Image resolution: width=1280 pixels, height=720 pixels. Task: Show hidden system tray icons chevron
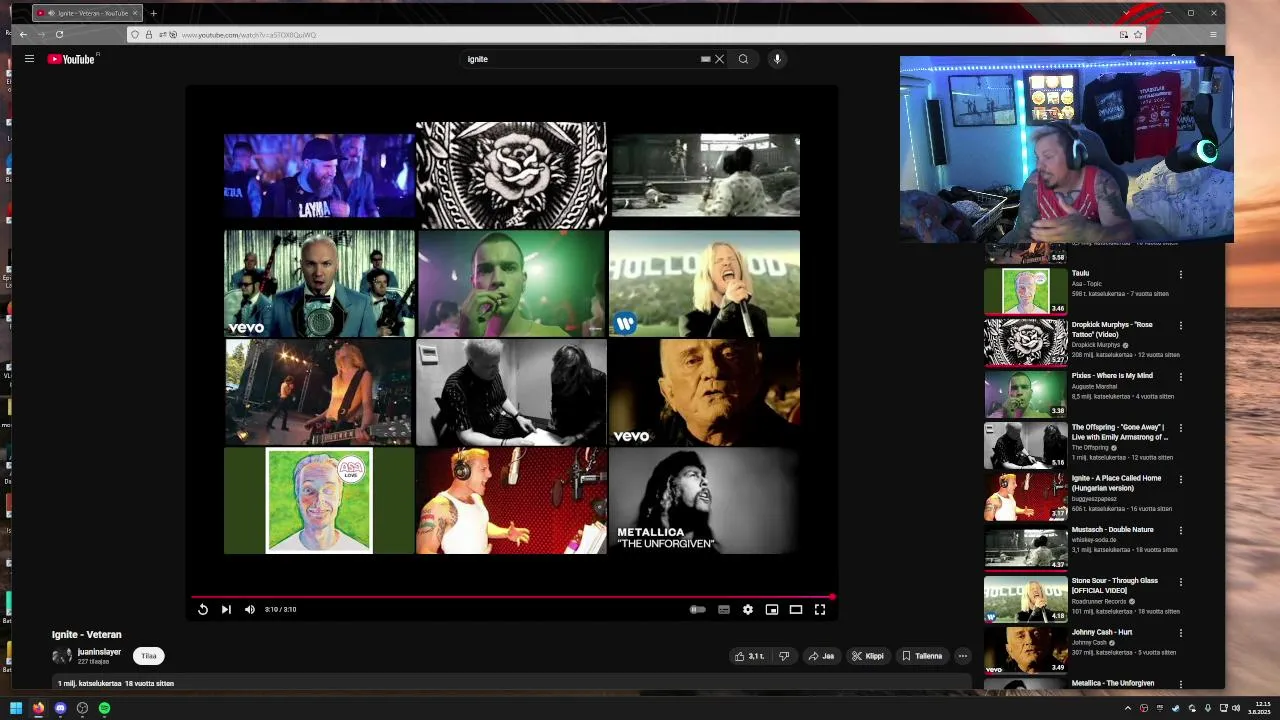[x=1128, y=708]
